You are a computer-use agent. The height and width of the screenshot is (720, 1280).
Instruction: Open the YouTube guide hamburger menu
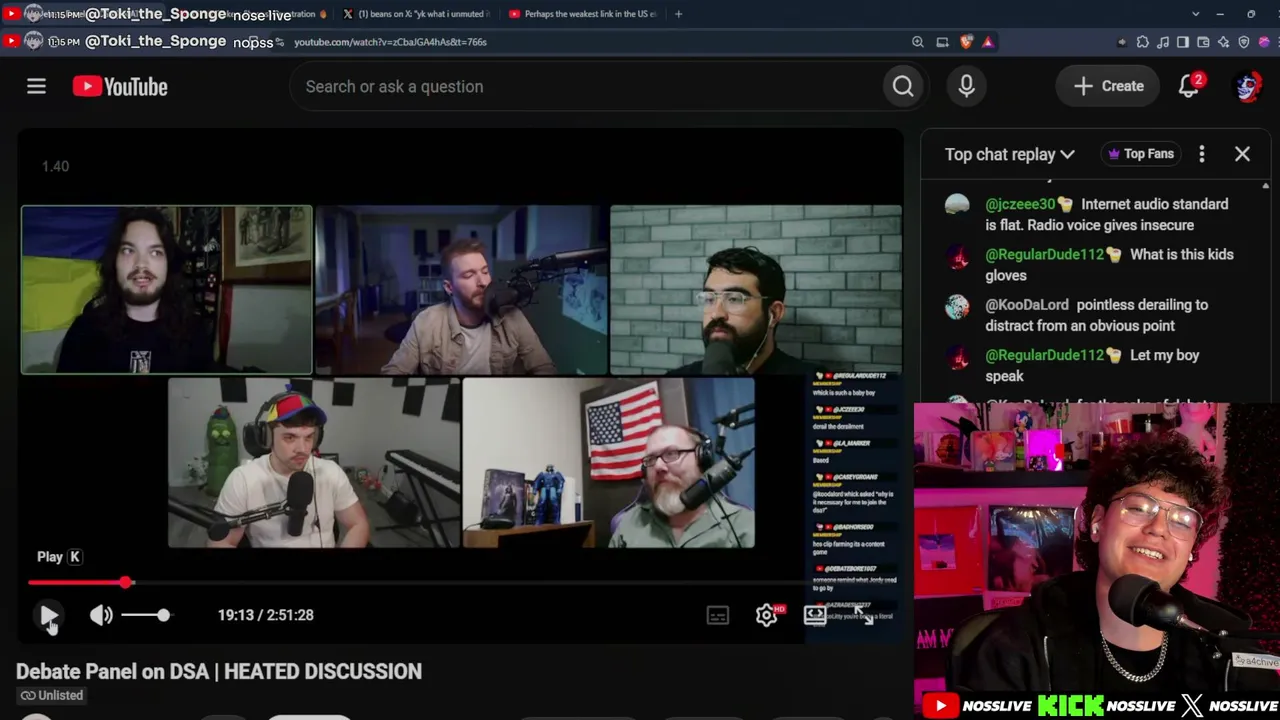click(x=36, y=87)
